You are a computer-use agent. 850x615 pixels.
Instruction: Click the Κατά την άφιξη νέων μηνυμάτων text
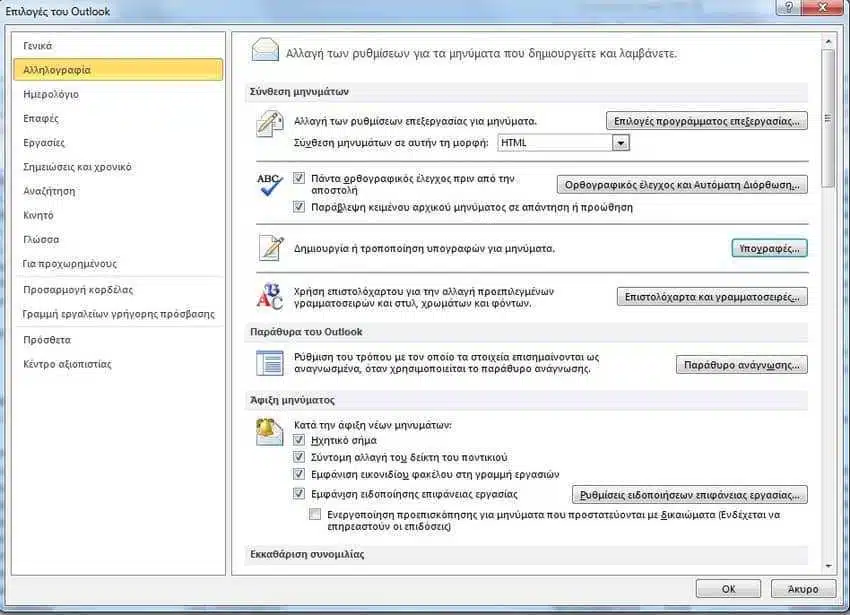(x=372, y=425)
